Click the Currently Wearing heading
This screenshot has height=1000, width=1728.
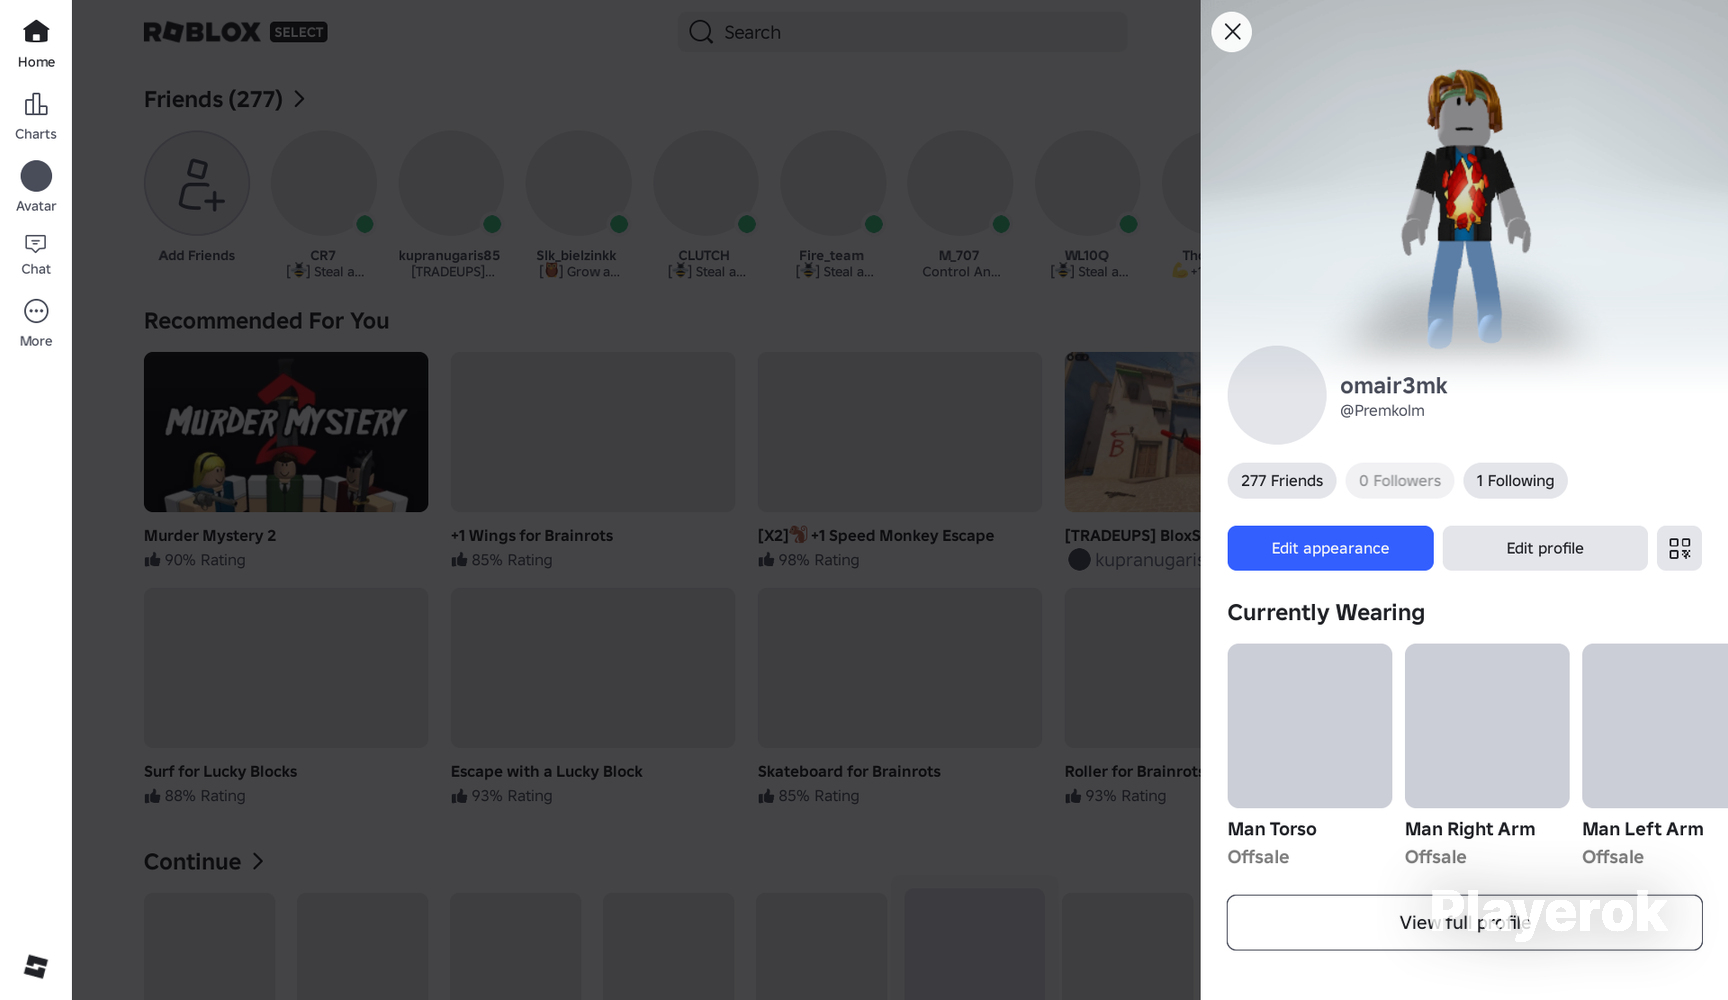(x=1326, y=612)
